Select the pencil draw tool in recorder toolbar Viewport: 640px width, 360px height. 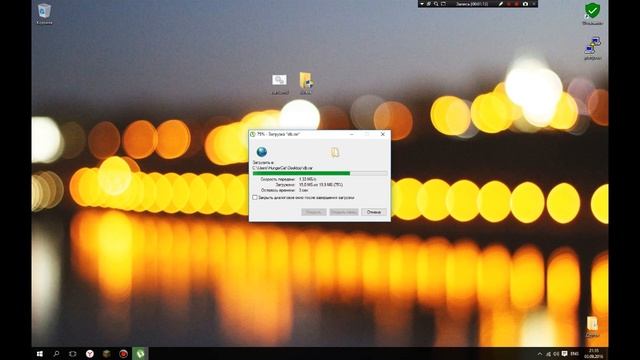point(501,4)
